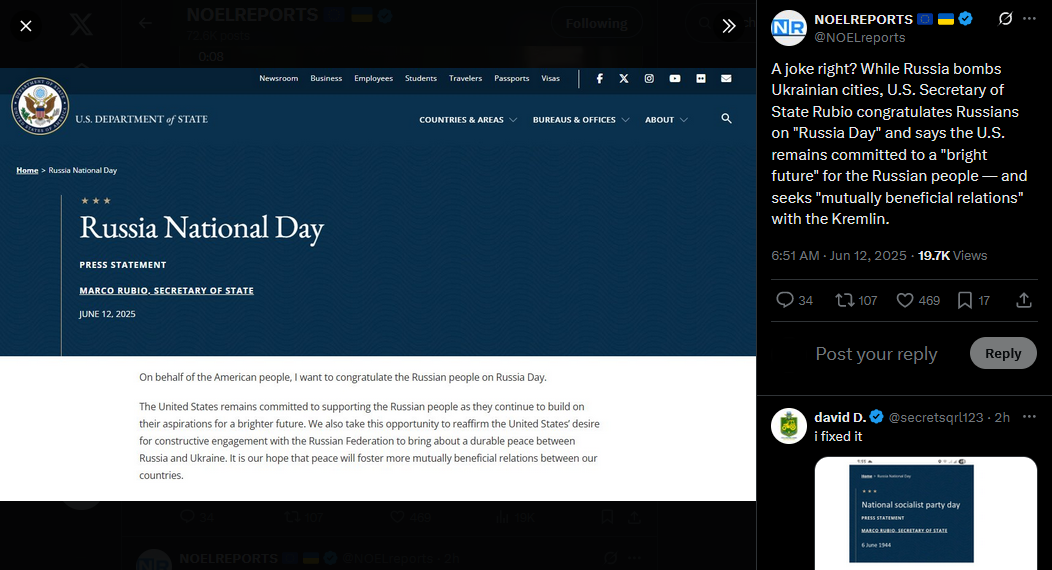Focus the Post your reply field
The width and height of the screenshot is (1052, 570).
876,353
